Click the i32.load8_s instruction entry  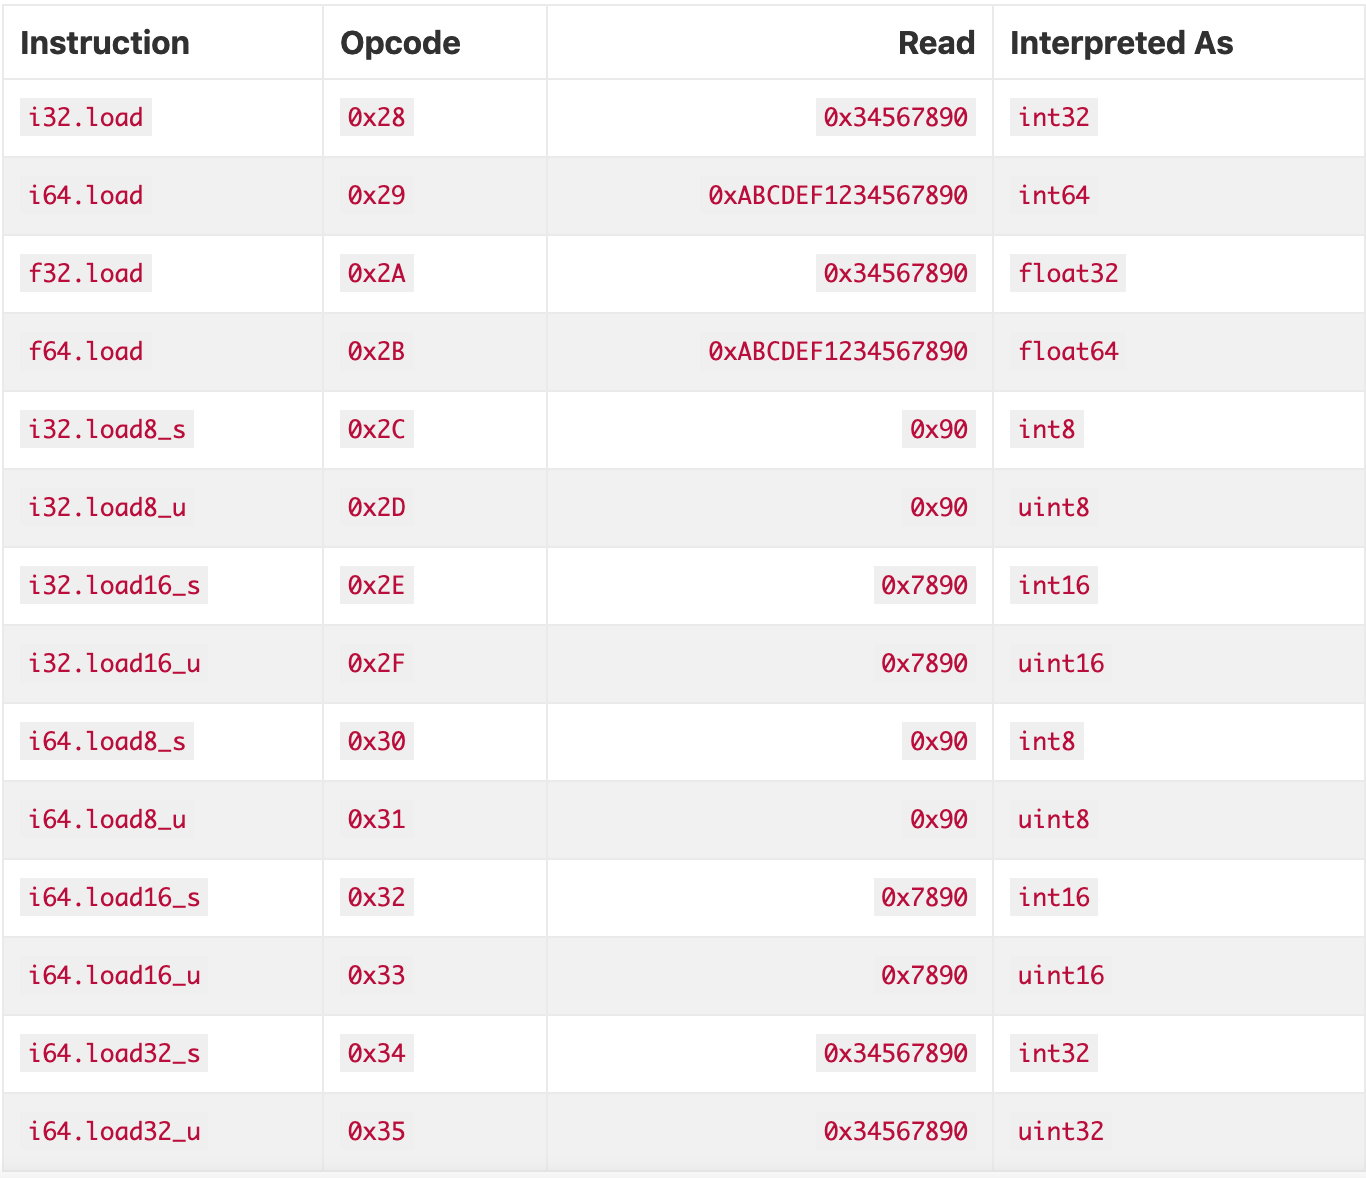[107, 429]
